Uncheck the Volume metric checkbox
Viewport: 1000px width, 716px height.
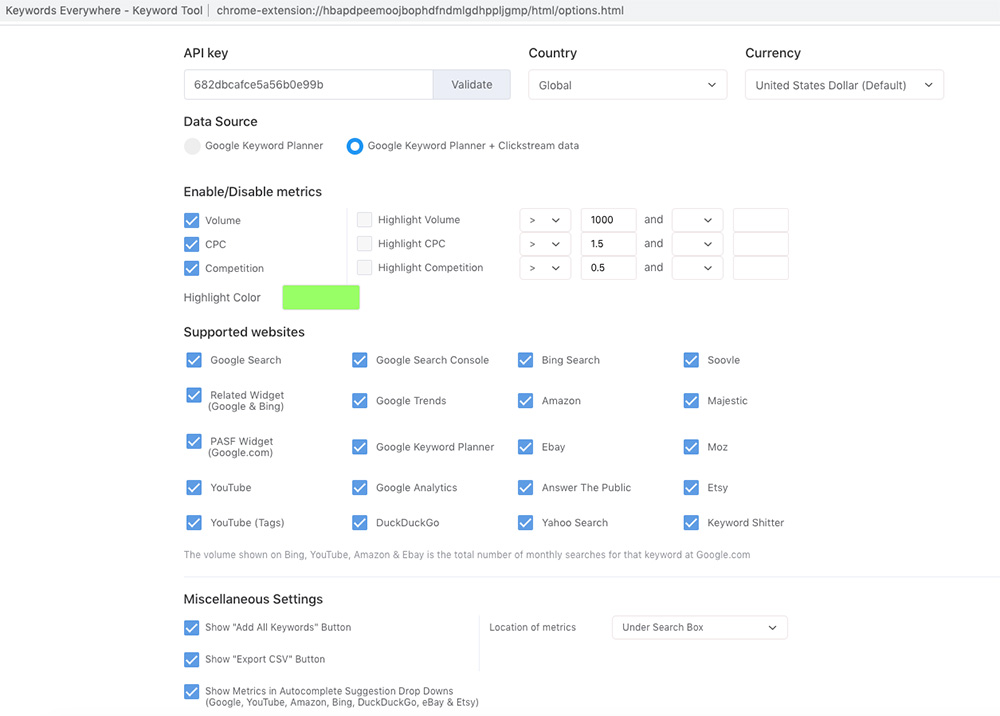tap(192, 220)
